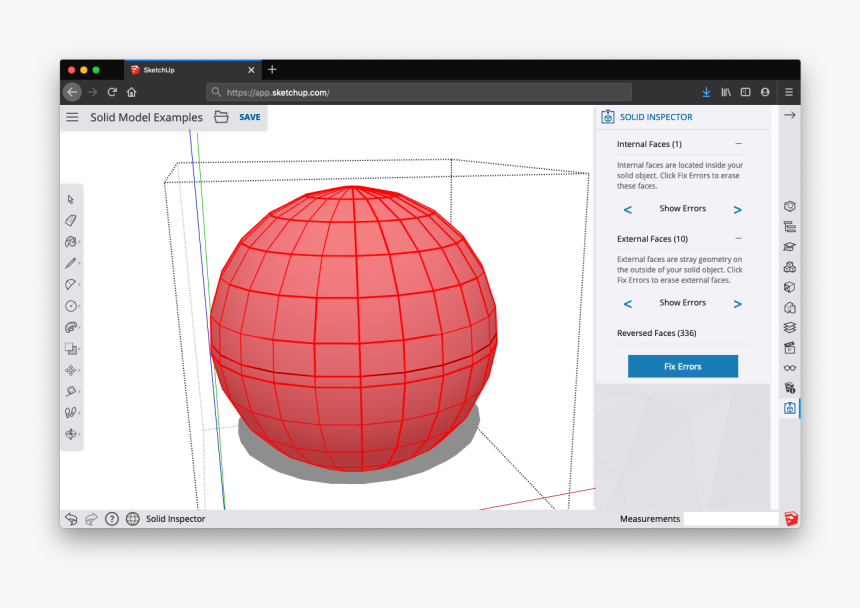Choose the Circle shape tool

(71, 305)
